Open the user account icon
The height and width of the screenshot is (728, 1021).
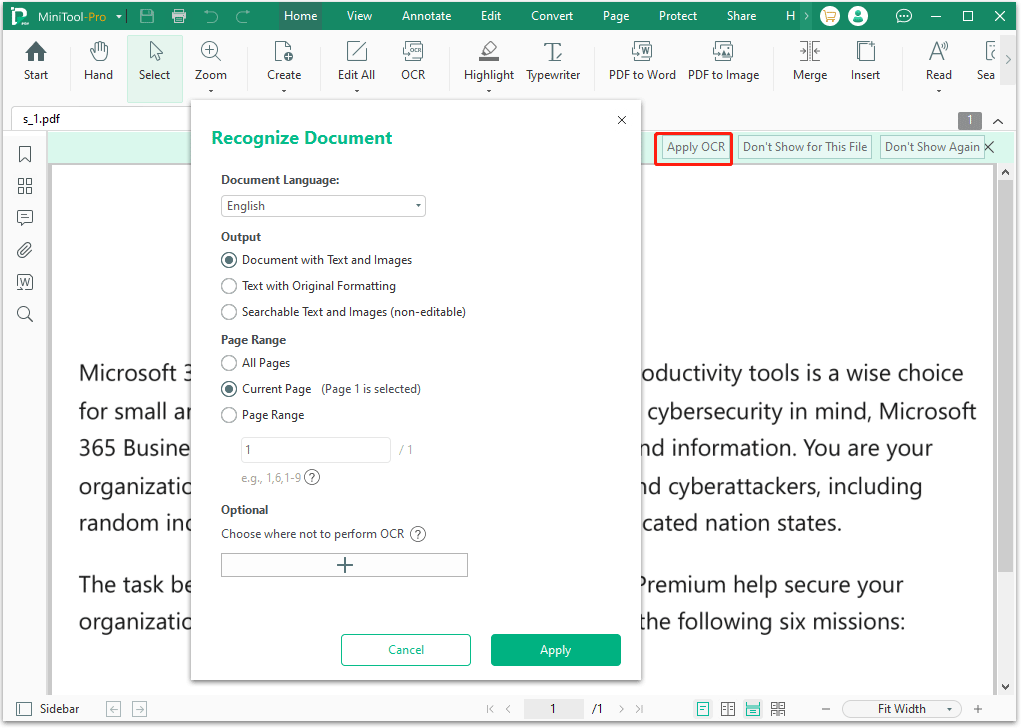(858, 16)
